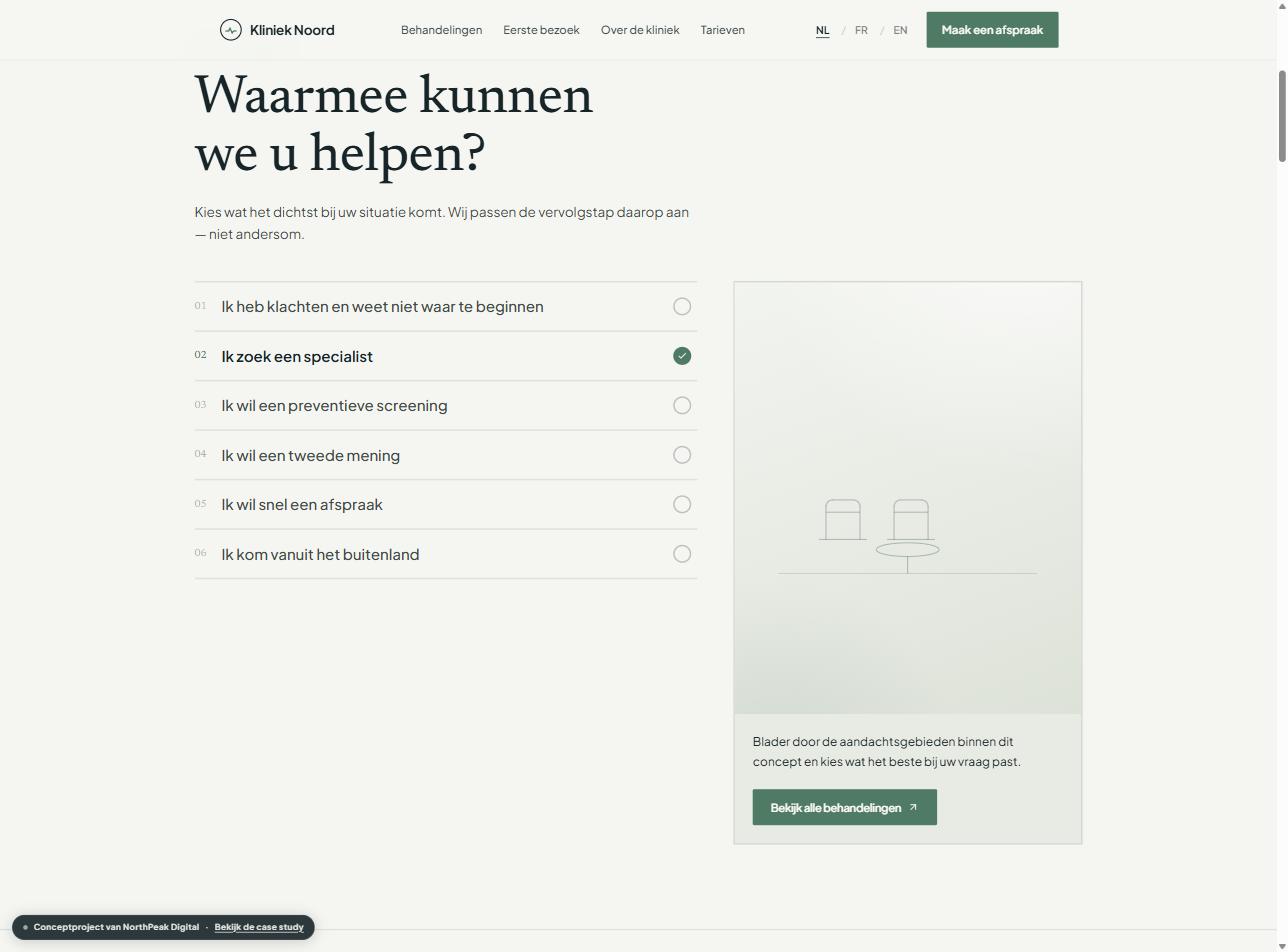Select radio for 'preventieve screening' option

click(x=682, y=406)
